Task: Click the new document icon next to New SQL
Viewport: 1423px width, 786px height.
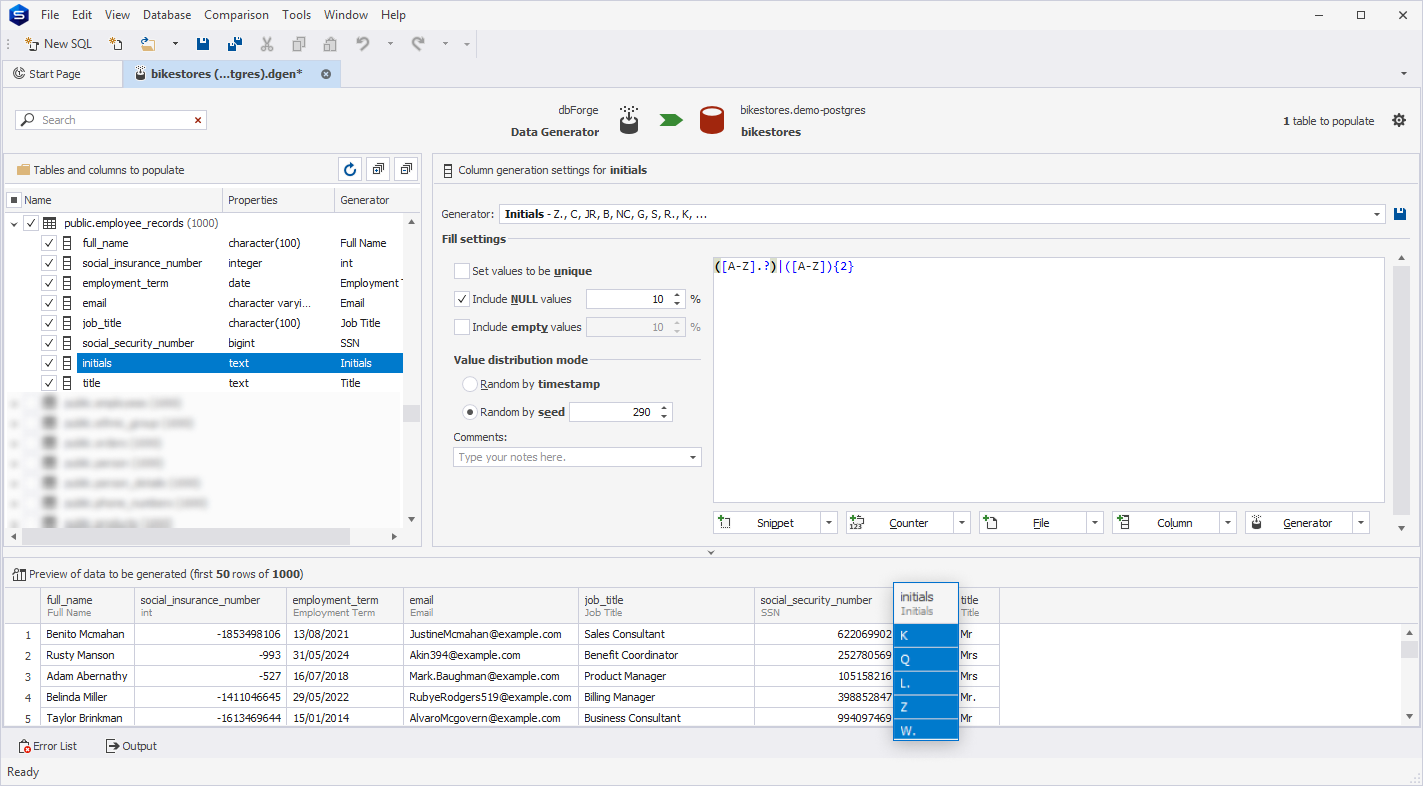Action: click(116, 44)
